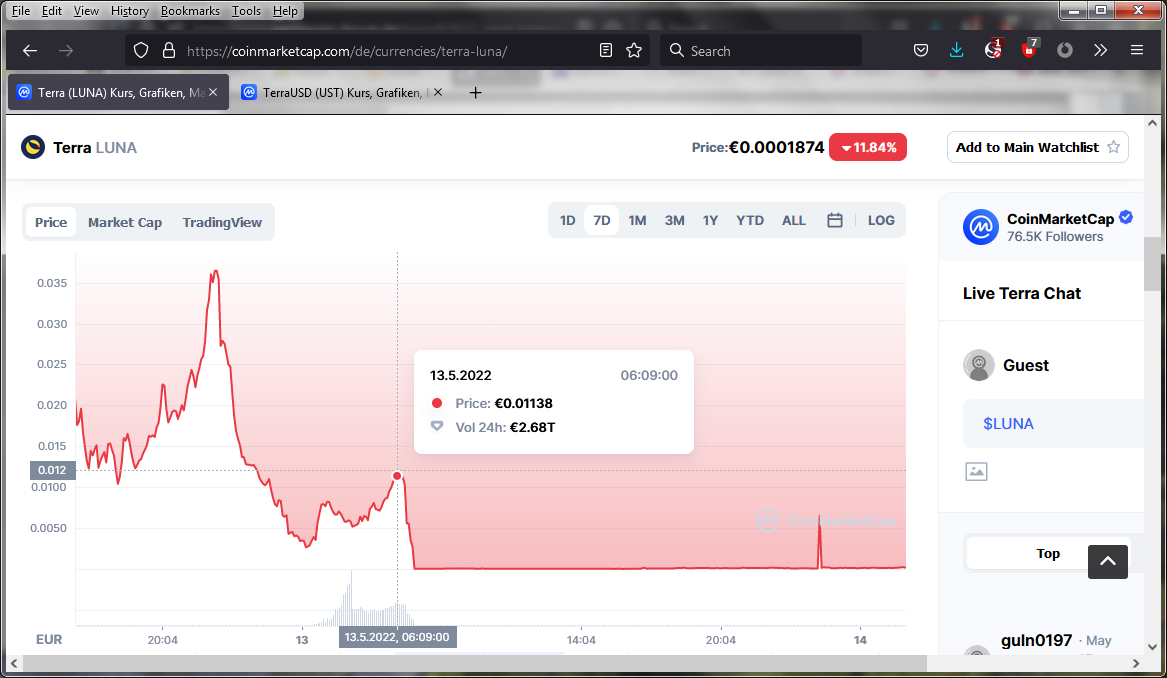Open the calendar date range picker

coord(835,220)
